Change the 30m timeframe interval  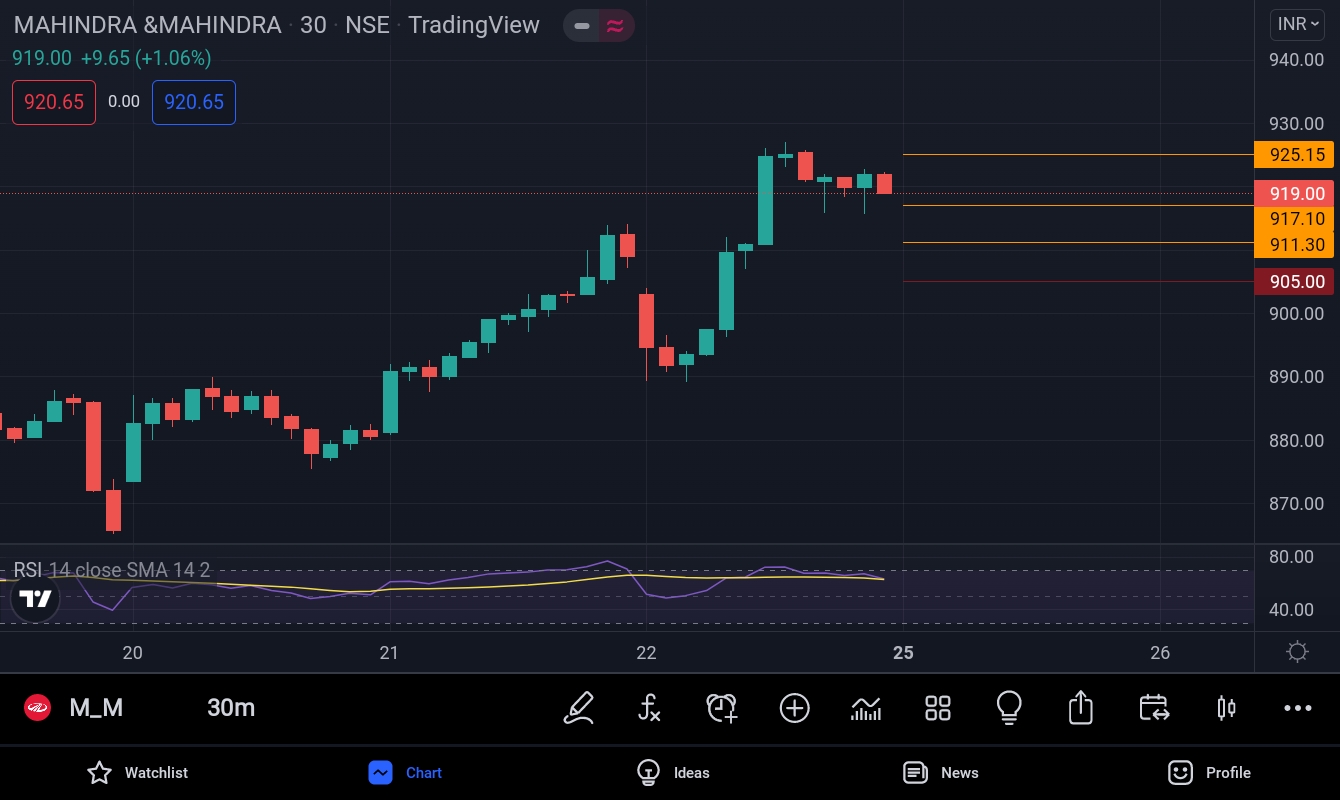point(231,708)
